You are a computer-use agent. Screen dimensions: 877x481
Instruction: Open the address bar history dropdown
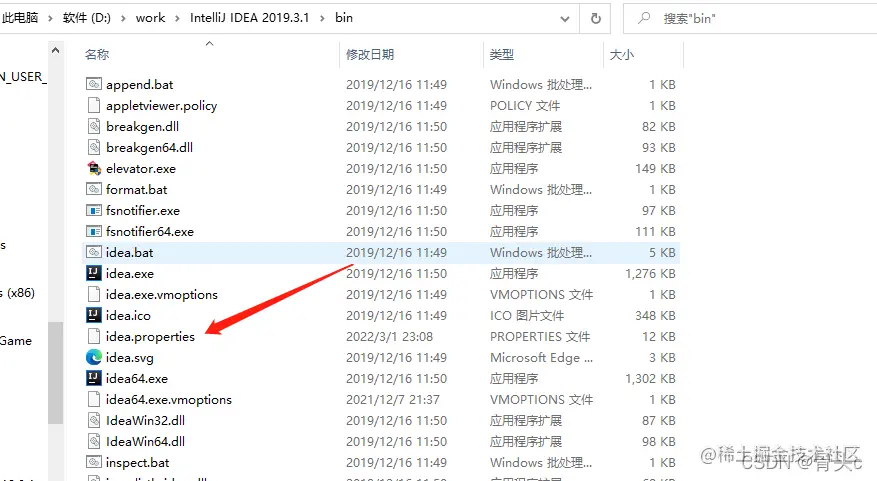click(x=565, y=18)
